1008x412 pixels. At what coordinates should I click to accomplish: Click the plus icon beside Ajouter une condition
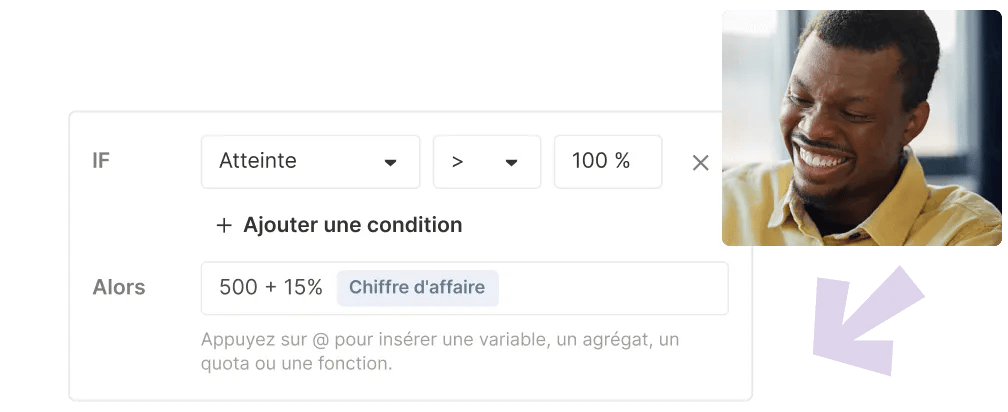click(223, 225)
